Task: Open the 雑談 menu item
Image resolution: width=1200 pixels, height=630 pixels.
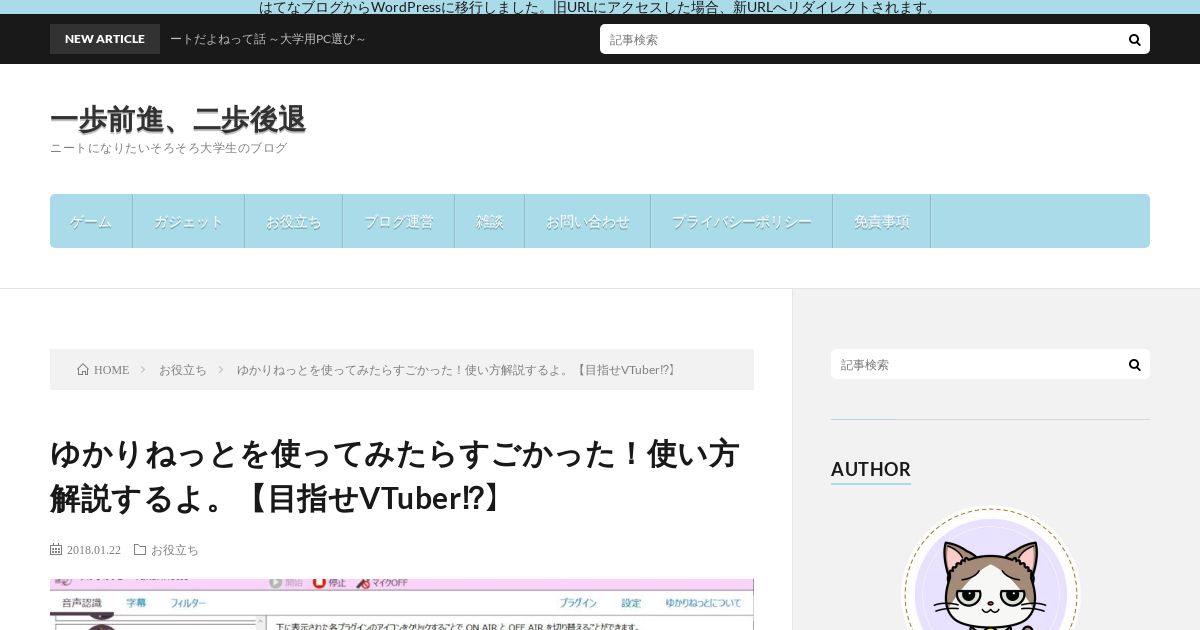Action: pyautogui.click(x=490, y=221)
